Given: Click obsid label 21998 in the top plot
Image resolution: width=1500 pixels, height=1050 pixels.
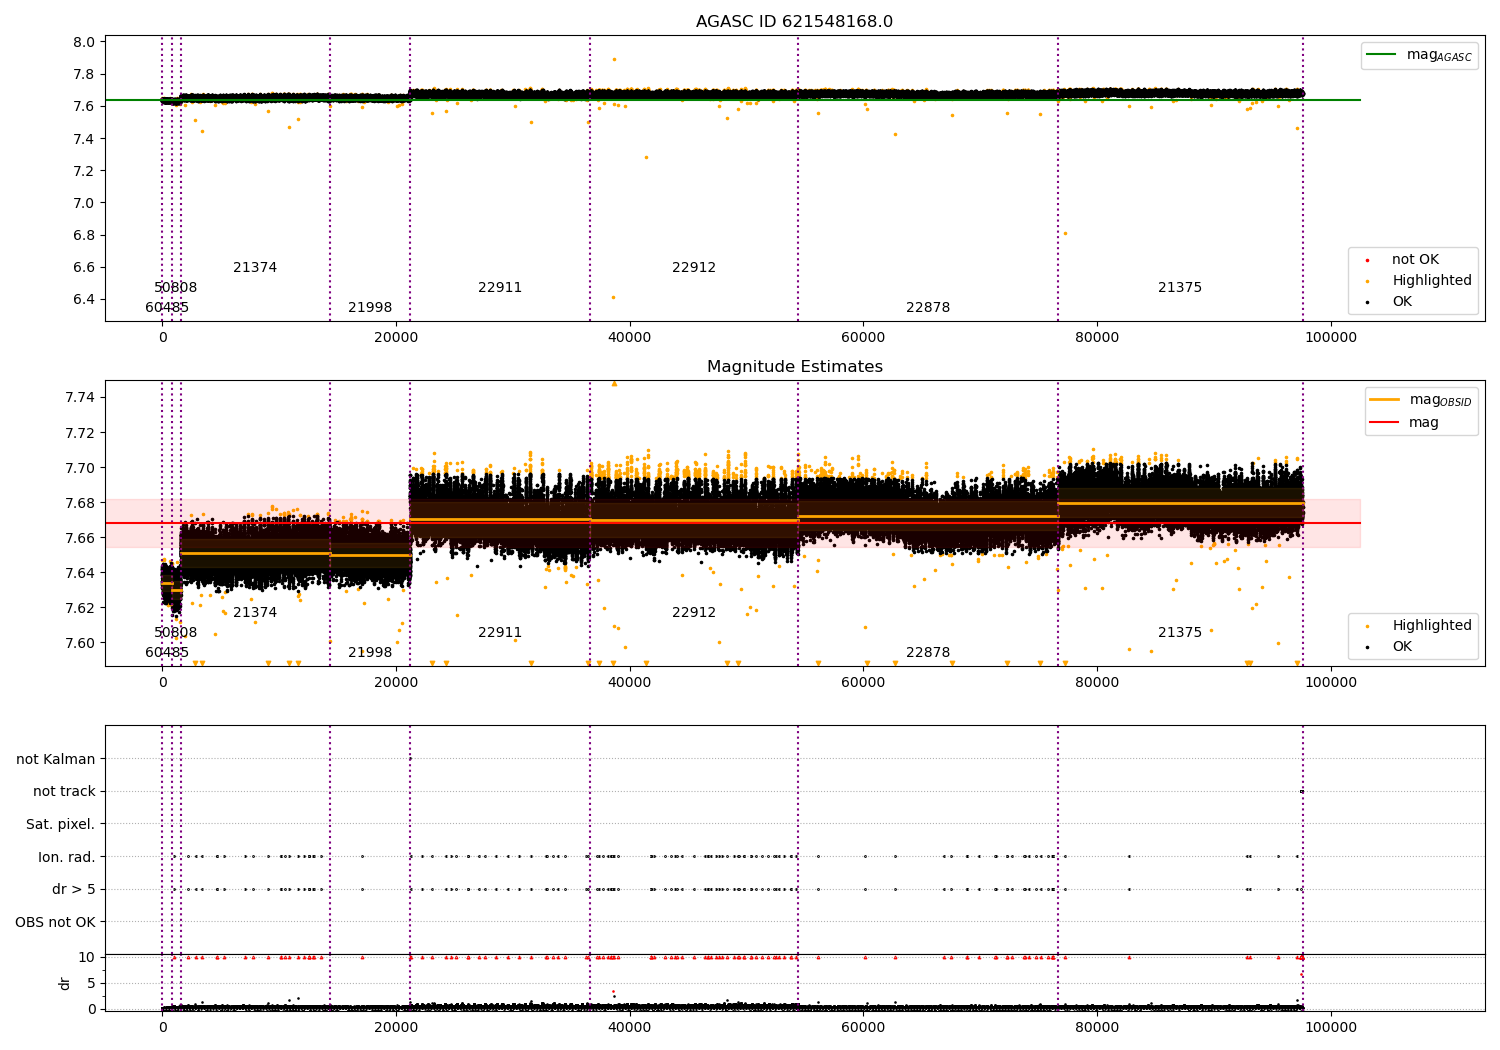Looking at the screenshot, I should [x=370, y=308].
